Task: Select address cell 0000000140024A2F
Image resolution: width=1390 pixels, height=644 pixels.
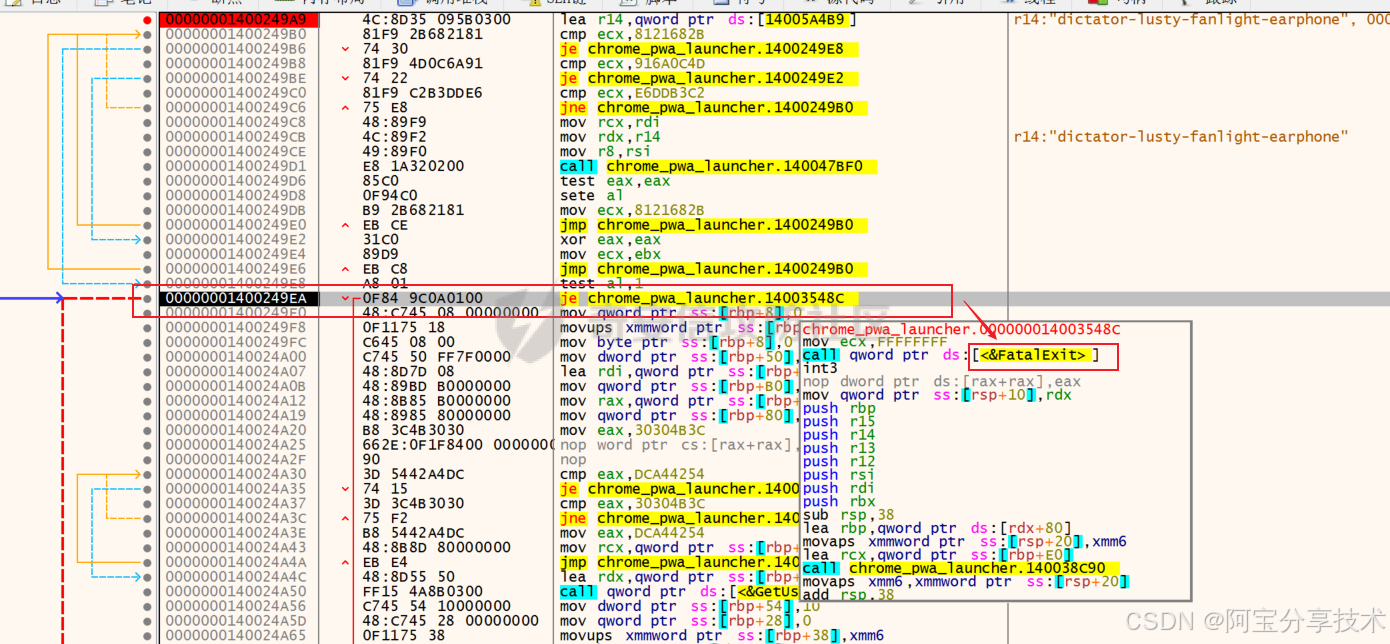Action: coord(238,459)
